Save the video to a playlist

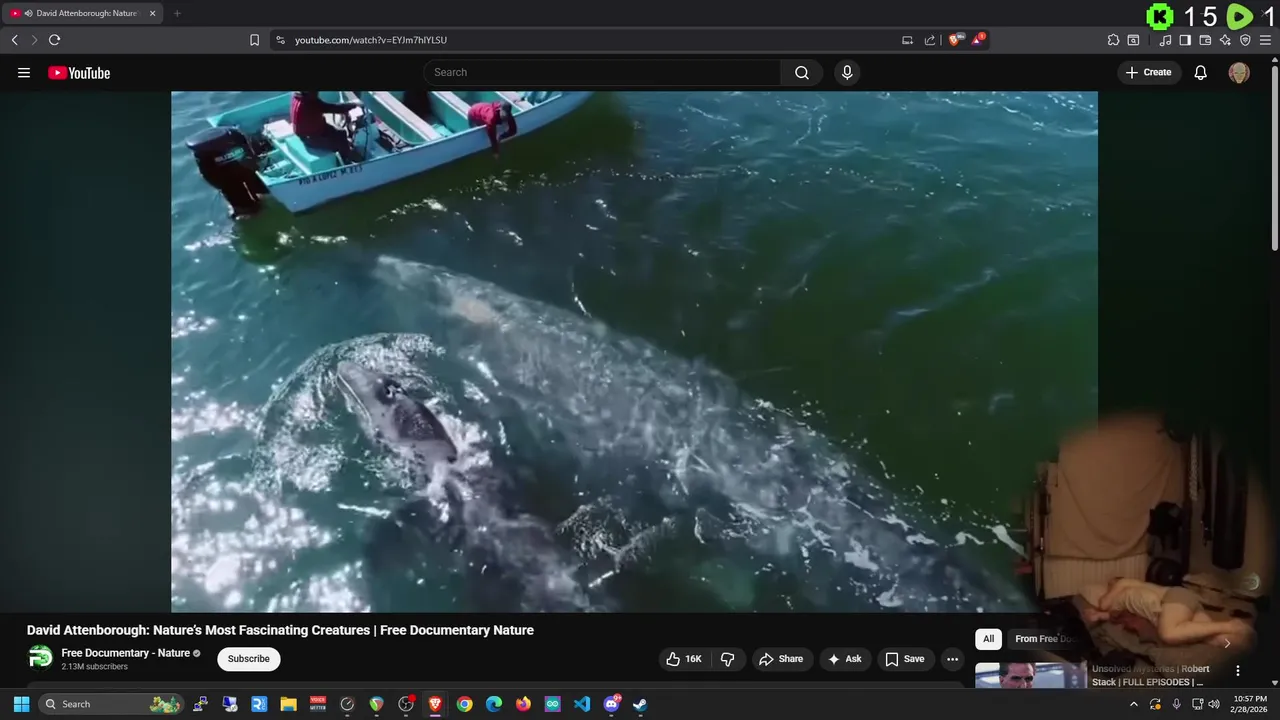905,659
